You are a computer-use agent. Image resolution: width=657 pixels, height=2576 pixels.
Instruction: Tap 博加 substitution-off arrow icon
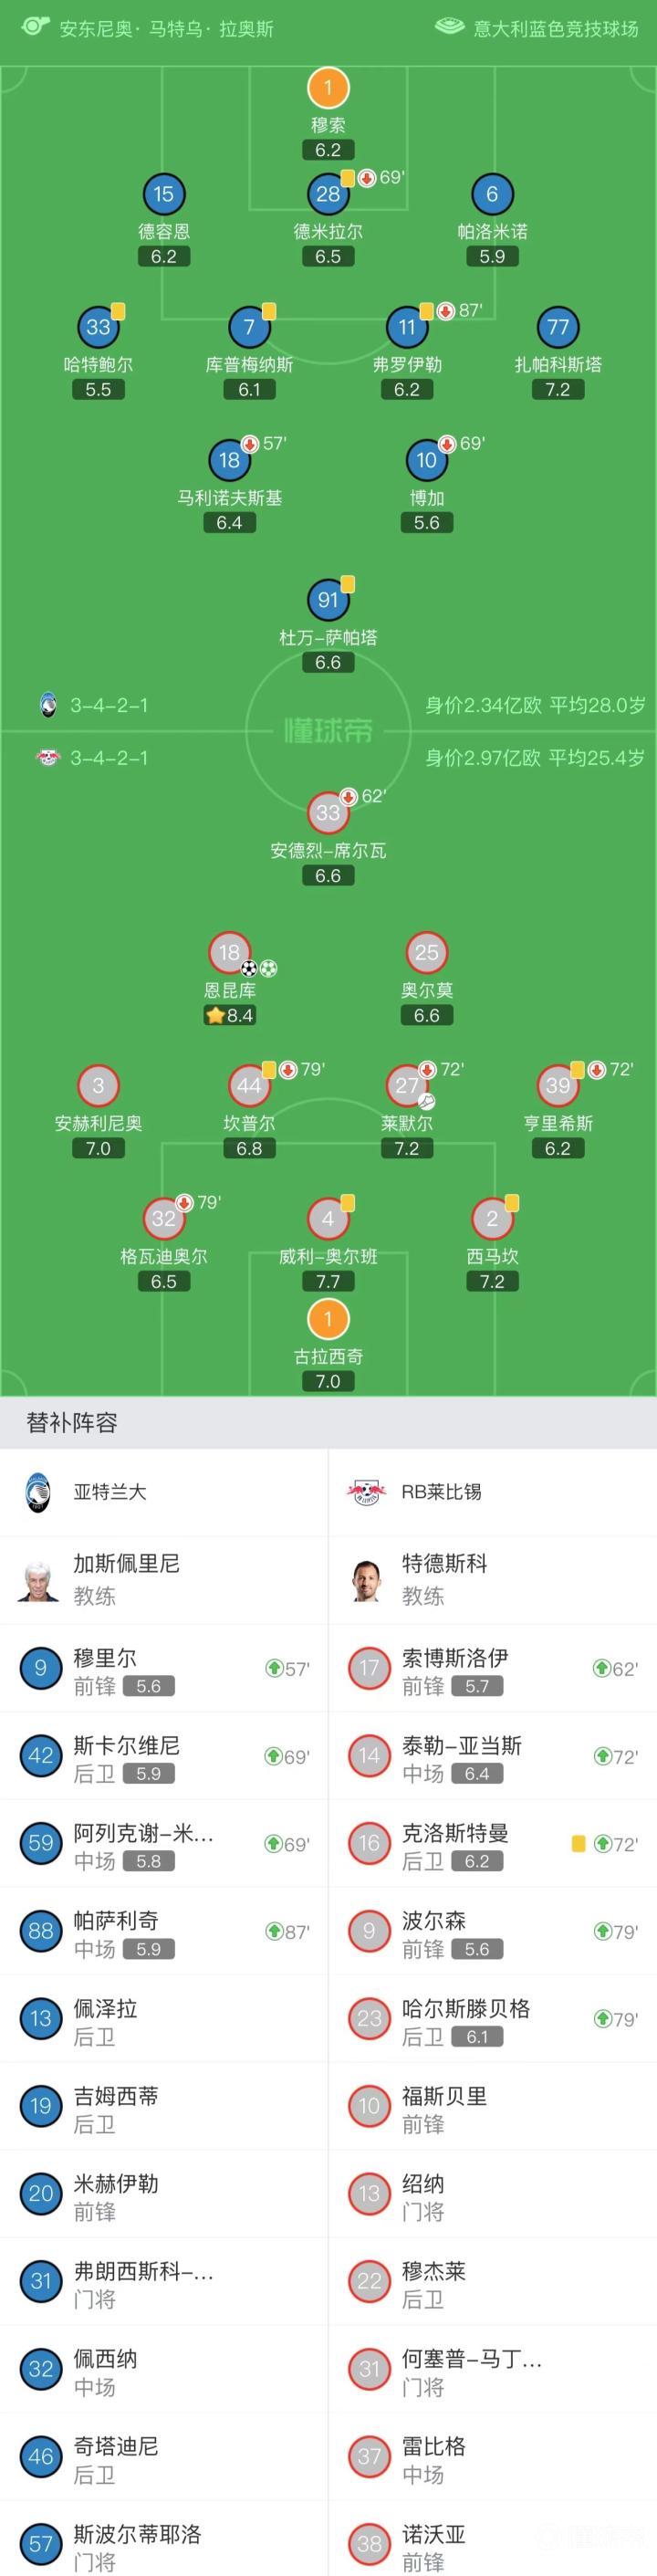click(447, 443)
